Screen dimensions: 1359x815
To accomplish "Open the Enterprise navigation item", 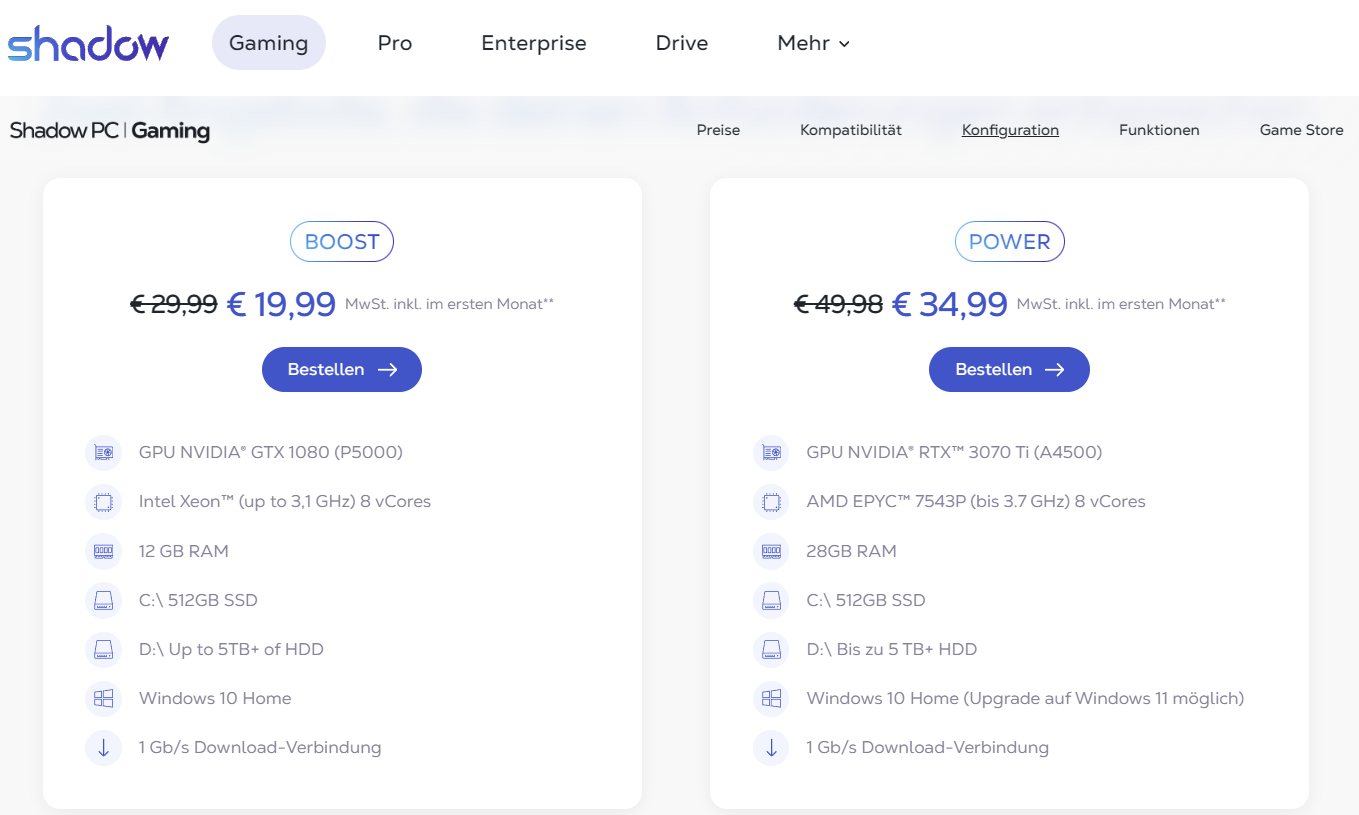I will 534,43.
